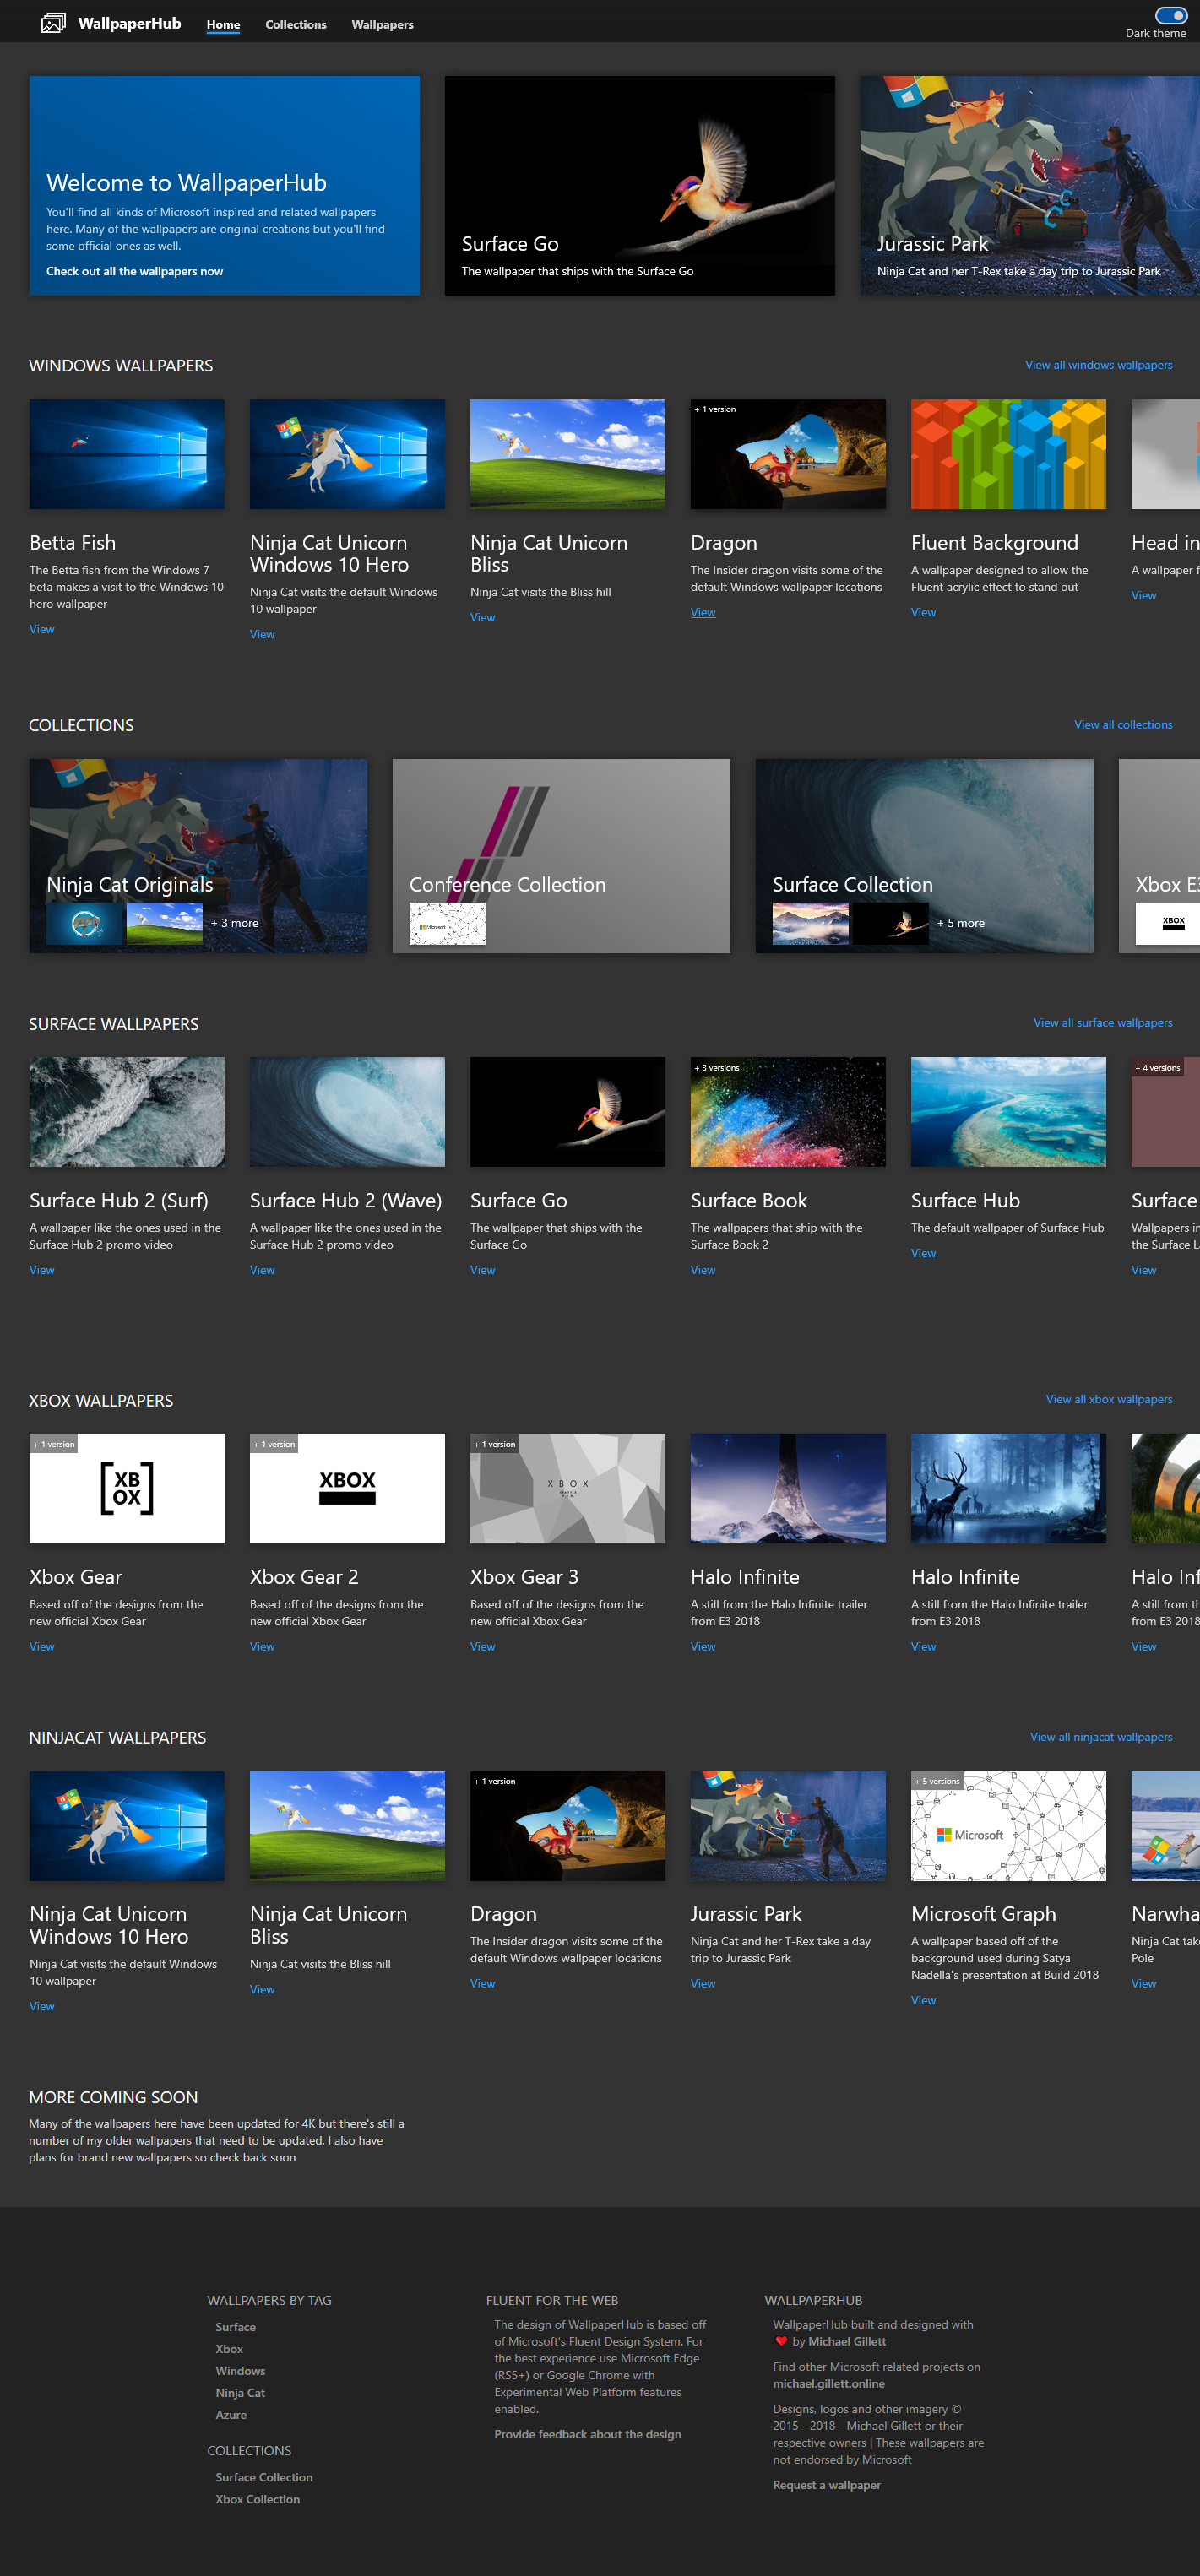Screen dimensions: 1200x2576
Task: Open the Xbox Gear 3 thumbnail
Action: click(567, 1488)
